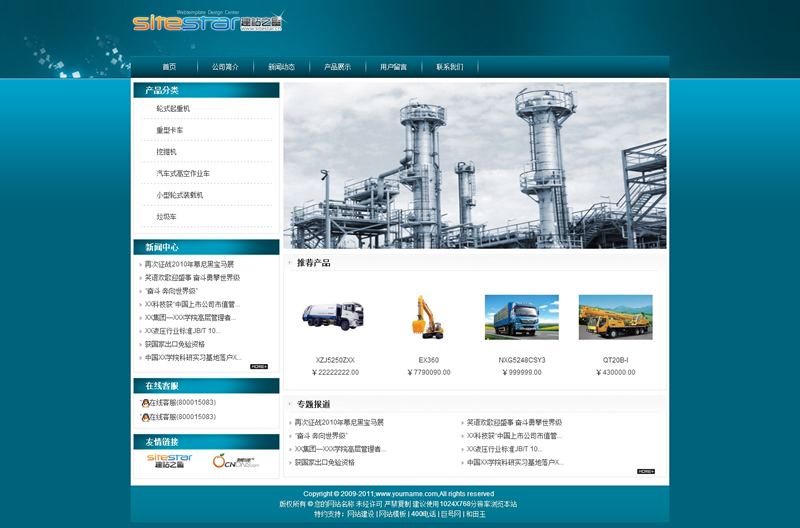Click the QT20B-I yellow crane thumbnail

coord(615,316)
